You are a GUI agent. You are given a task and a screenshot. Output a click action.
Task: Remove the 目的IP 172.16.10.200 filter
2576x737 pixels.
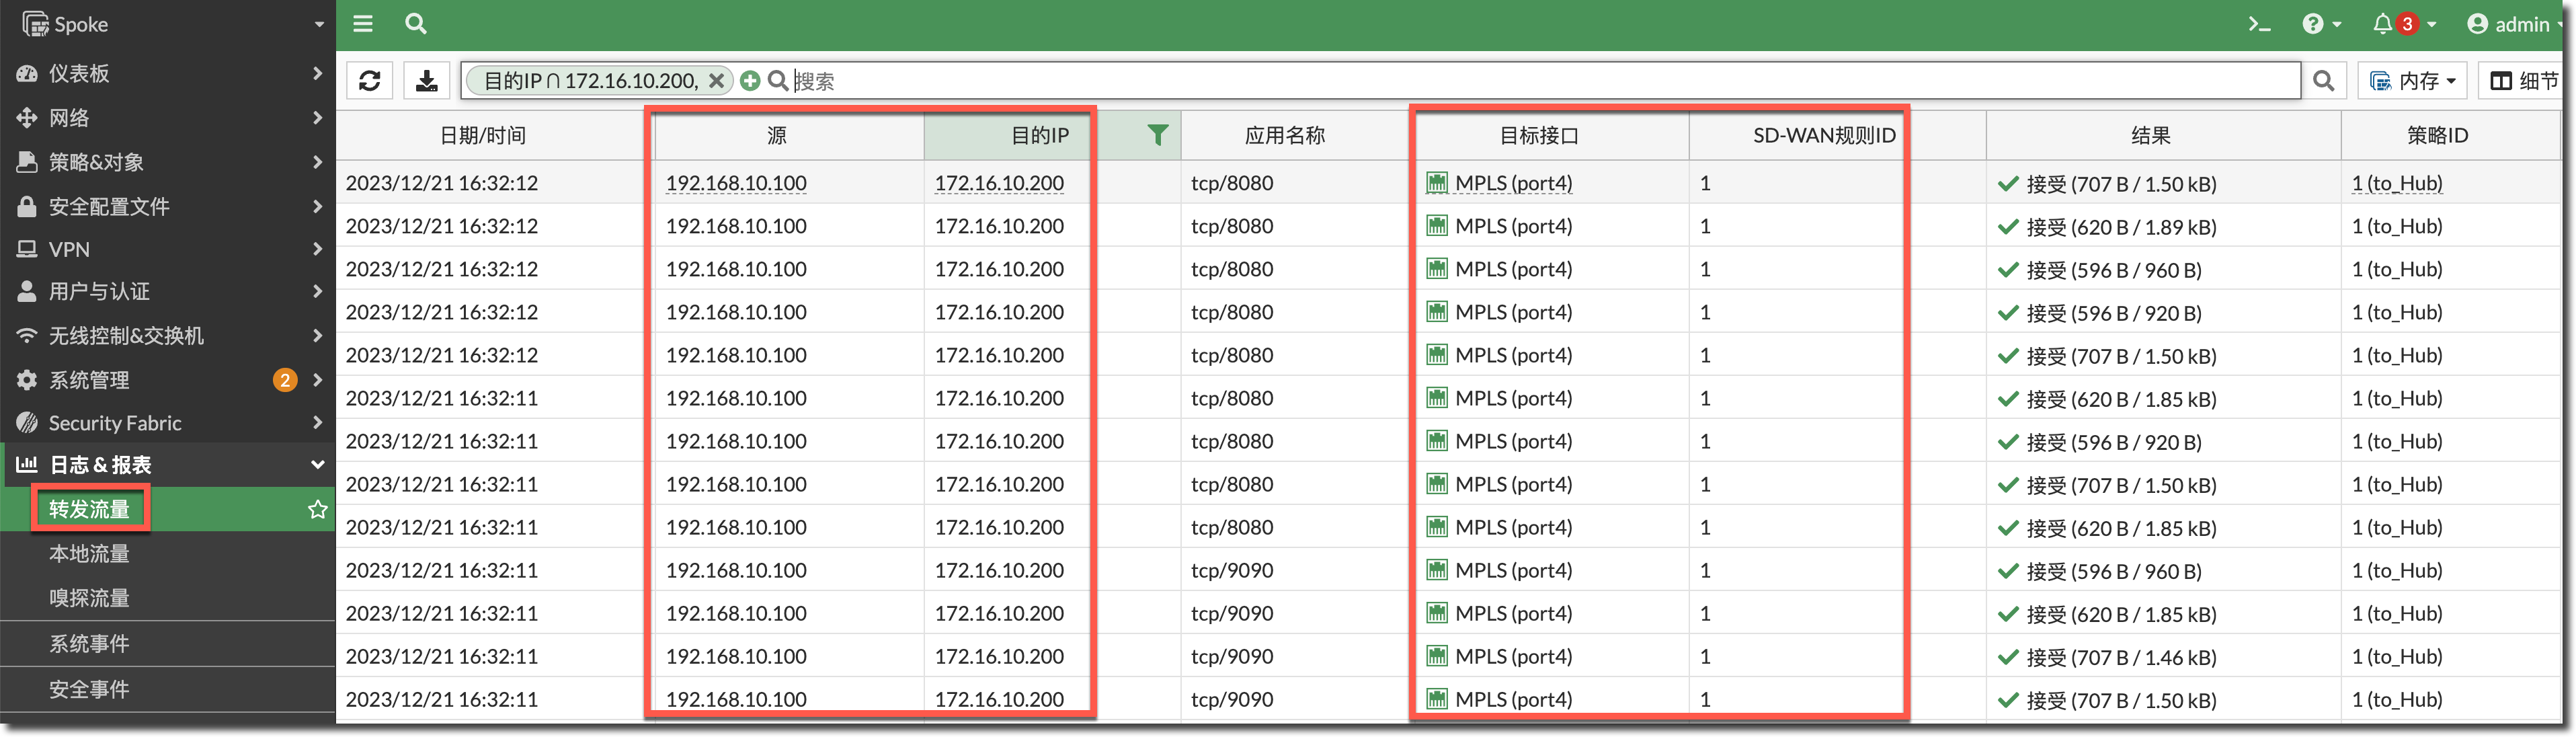(716, 81)
